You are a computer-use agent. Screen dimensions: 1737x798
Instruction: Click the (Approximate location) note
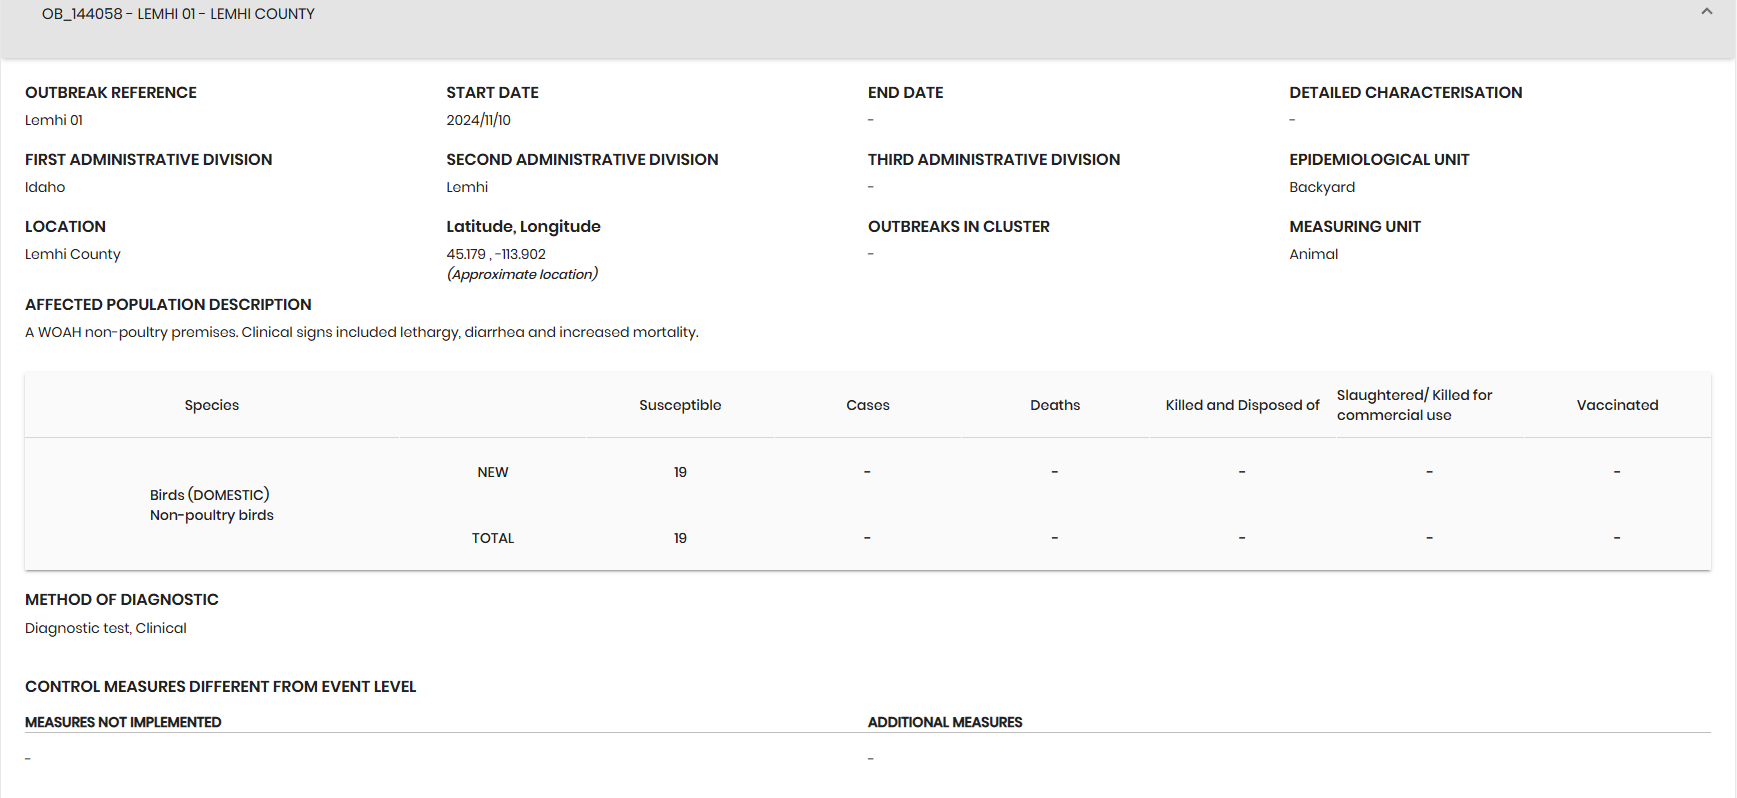(522, 274)
